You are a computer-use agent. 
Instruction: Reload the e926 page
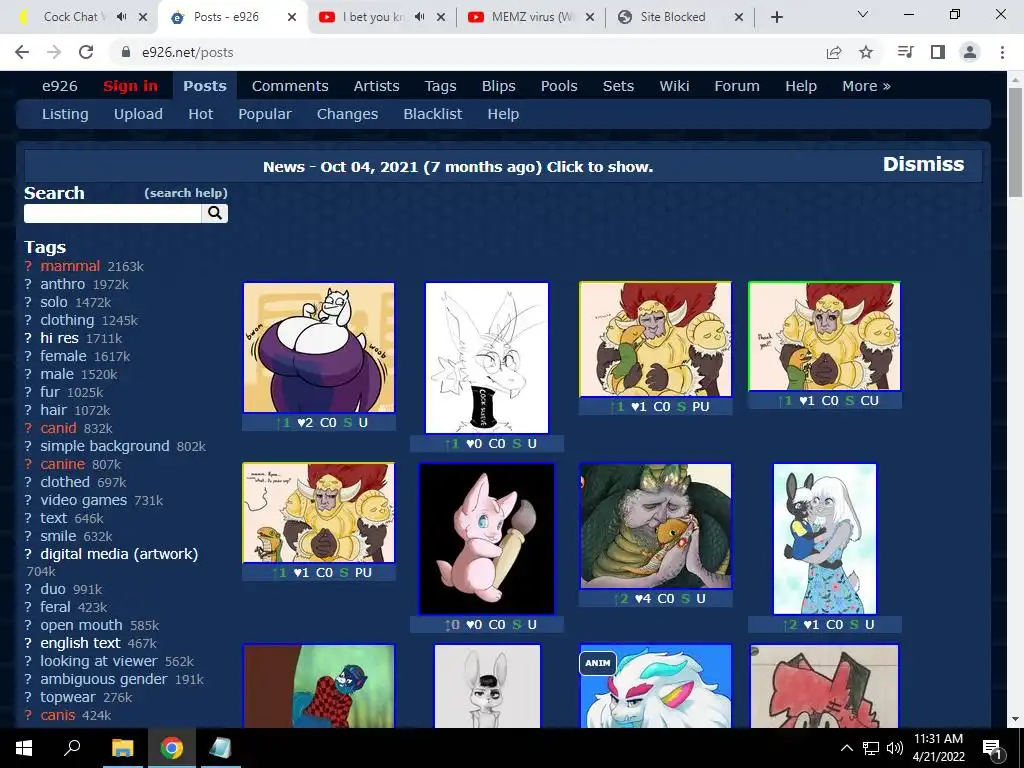pos(86,52)
